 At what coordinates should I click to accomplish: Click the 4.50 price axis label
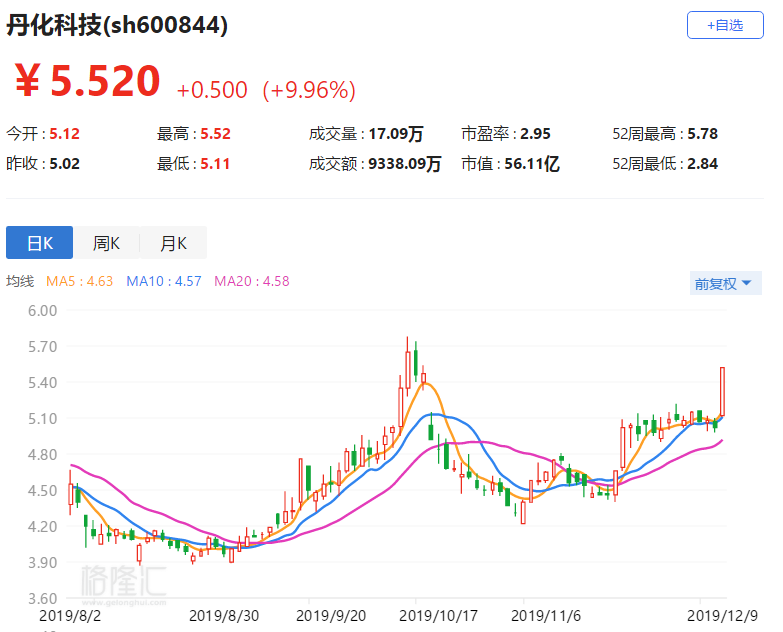42,490
